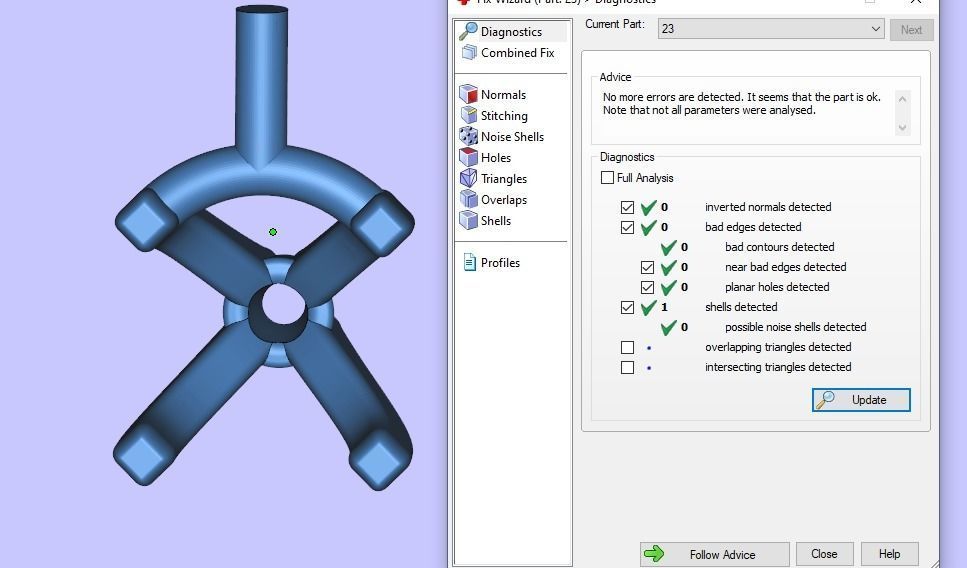Click the magnifier icon on Update button
Screen dimensions: 967x568
[x=825, y=400]
